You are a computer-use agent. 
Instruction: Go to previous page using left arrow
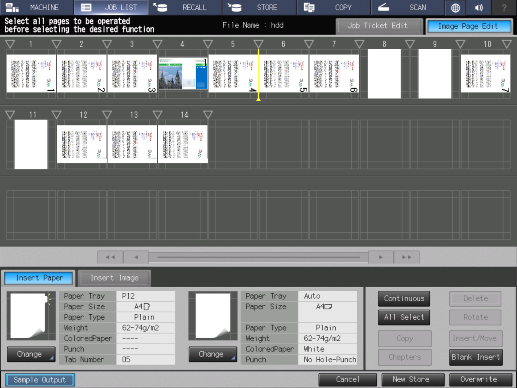[136, 257]
